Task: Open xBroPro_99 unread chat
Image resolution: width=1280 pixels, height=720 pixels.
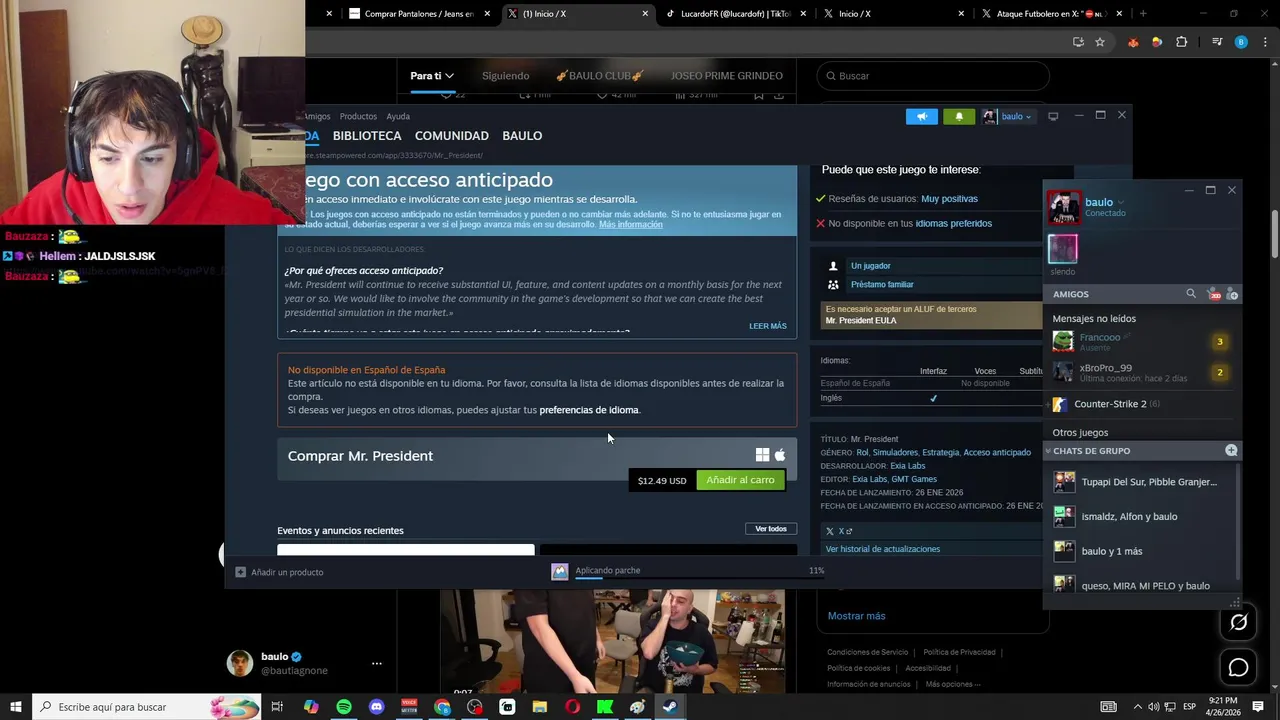Action: coord(1141,372)
